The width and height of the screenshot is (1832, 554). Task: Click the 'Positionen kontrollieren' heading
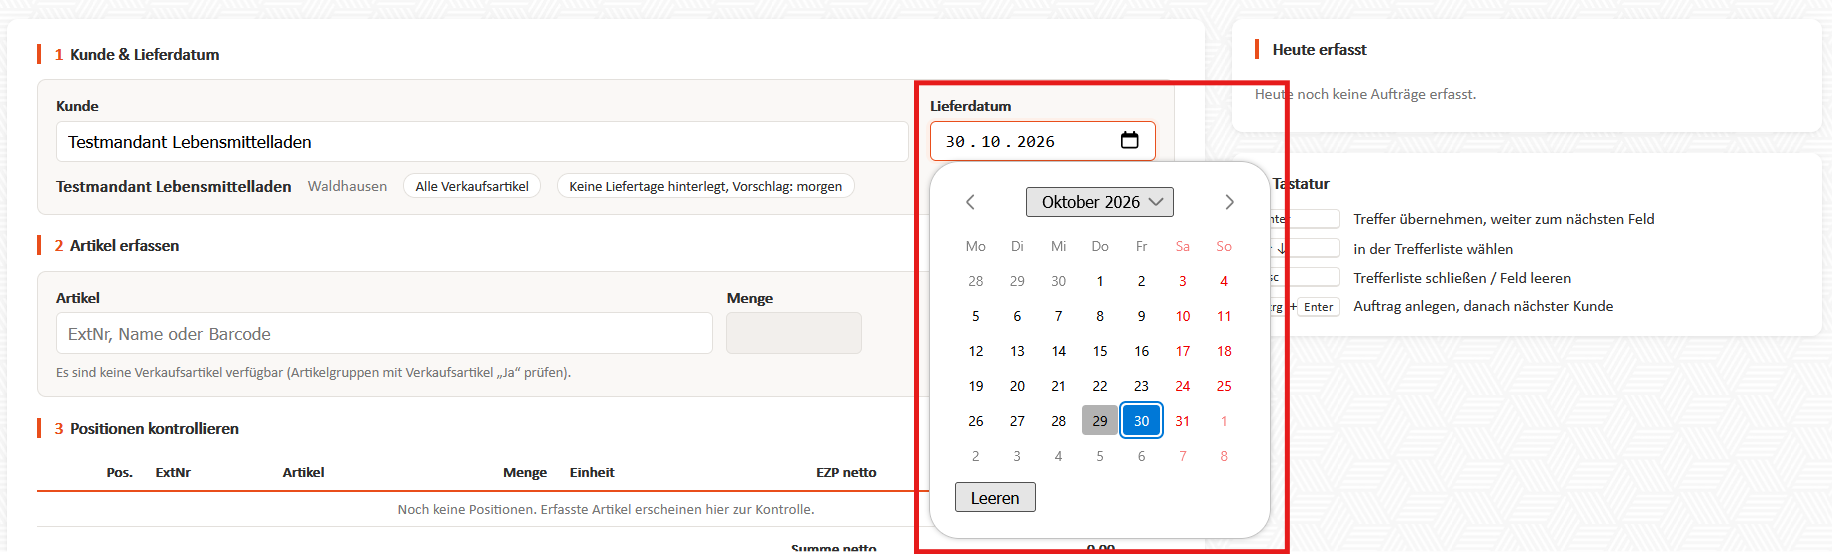pyautogui.click(x=154, y=428)
